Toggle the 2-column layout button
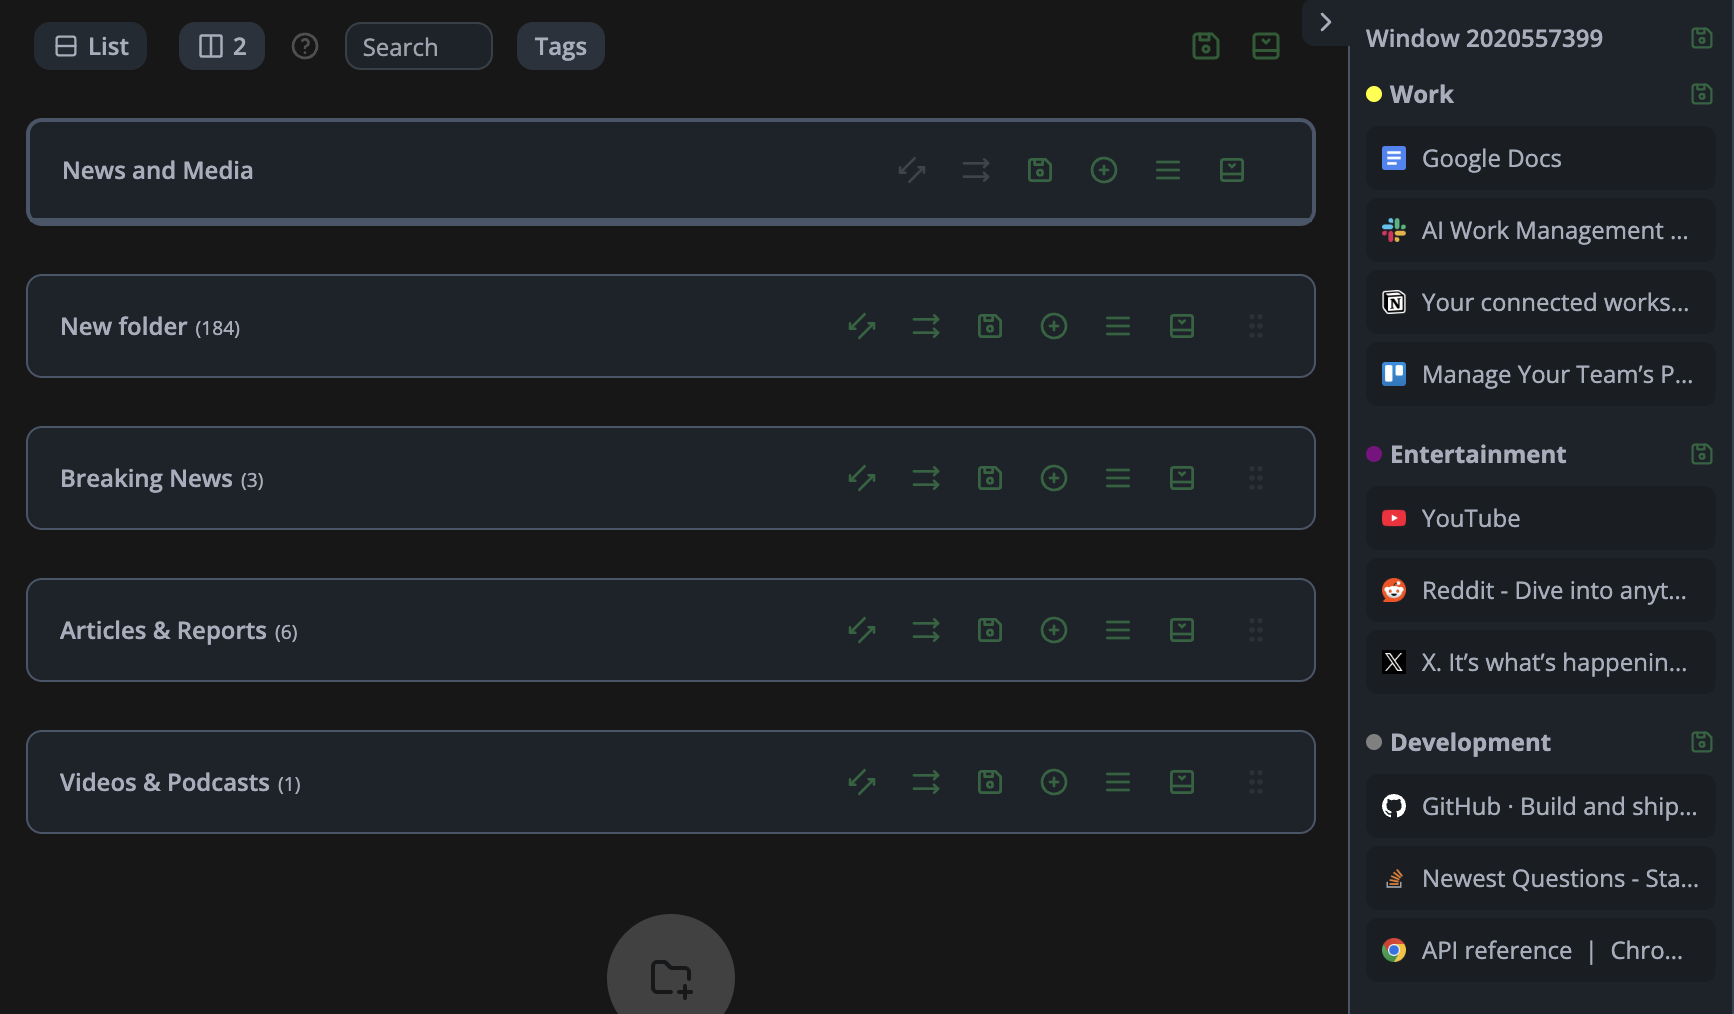This screenshot has height=1014, width=1734. [221, 46]
